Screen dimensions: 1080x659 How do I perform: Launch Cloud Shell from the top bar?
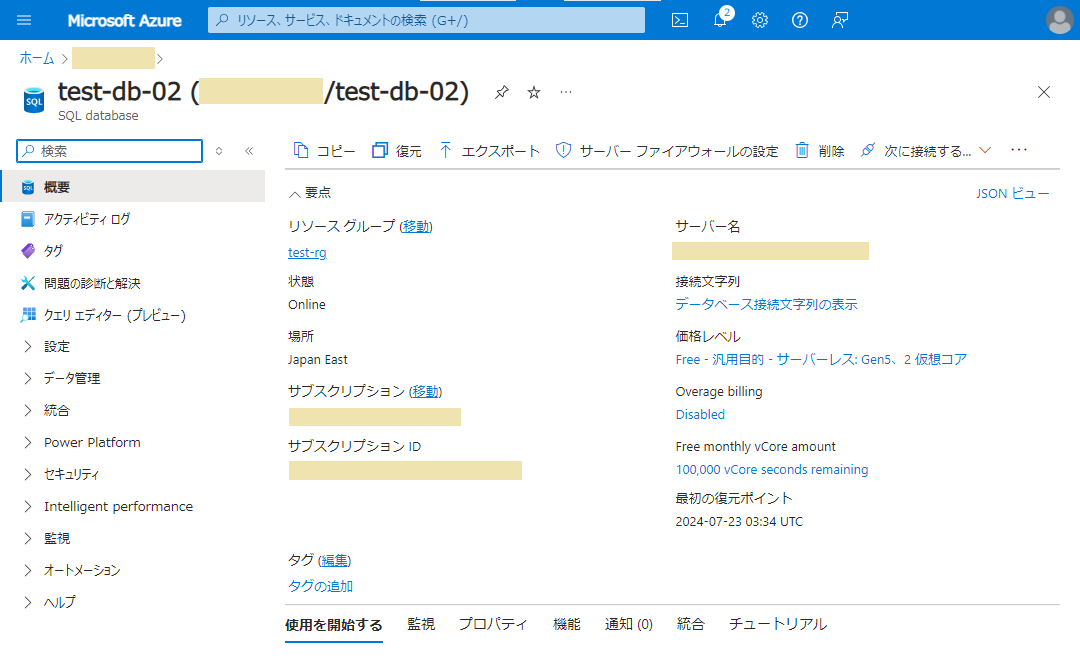(x=680, y=20)
